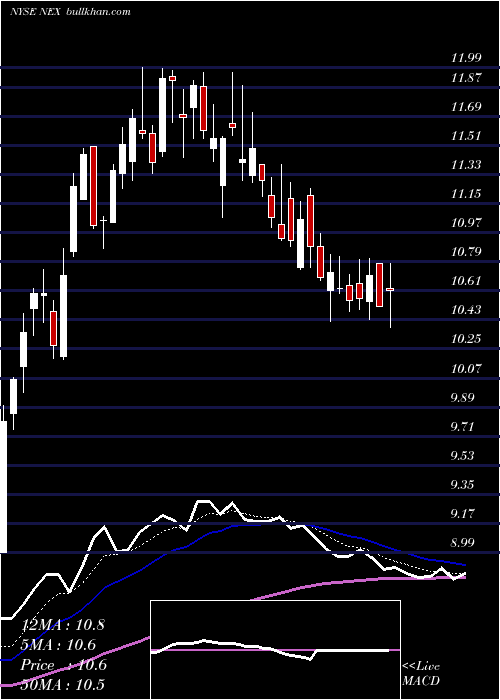Image resolution: width=500 pixels, height=700 pixels.
Task: Click the bullkhan.com watermark text
Action: click(98, 12)
